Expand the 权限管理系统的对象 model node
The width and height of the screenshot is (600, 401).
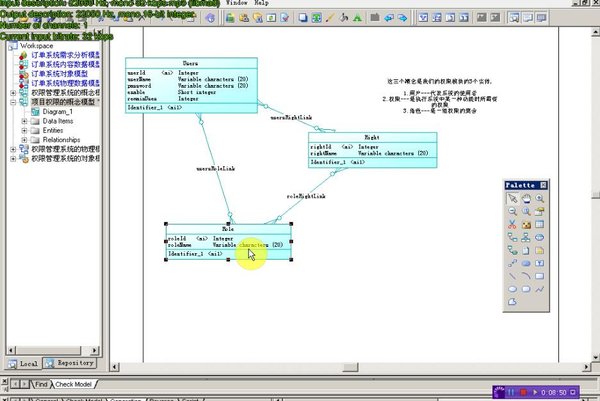(x=13, y=158)
